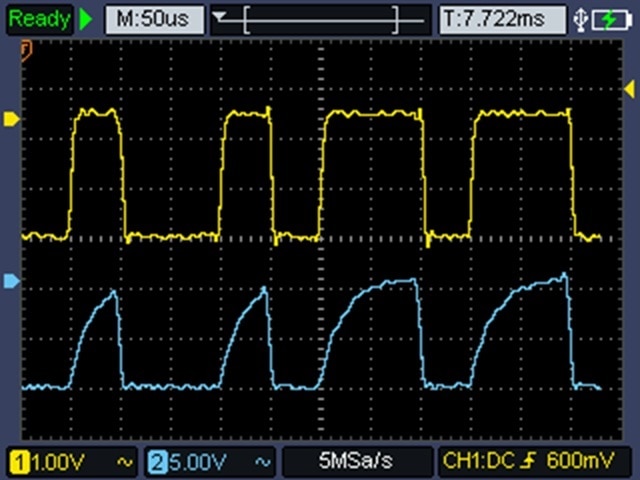The height and width of the screenshot is (480, 640).
Task: Click the green run arrow icon
Action: (x=86, y=19)
